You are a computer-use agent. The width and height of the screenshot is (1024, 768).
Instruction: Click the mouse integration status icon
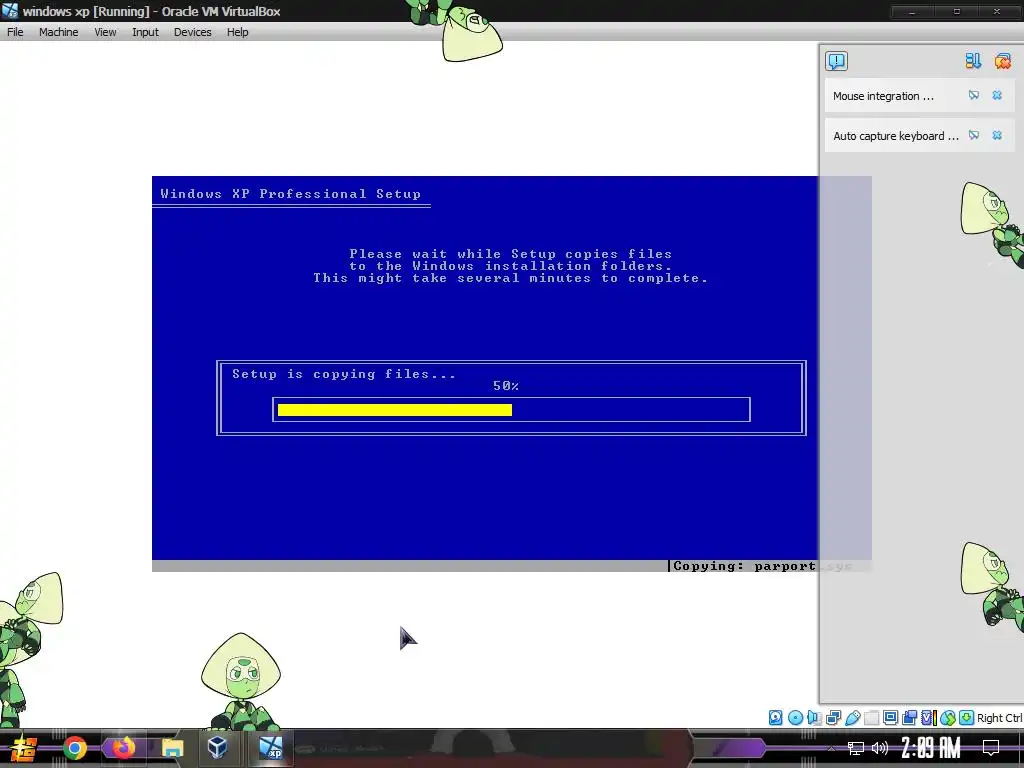(x=948, y=718)
